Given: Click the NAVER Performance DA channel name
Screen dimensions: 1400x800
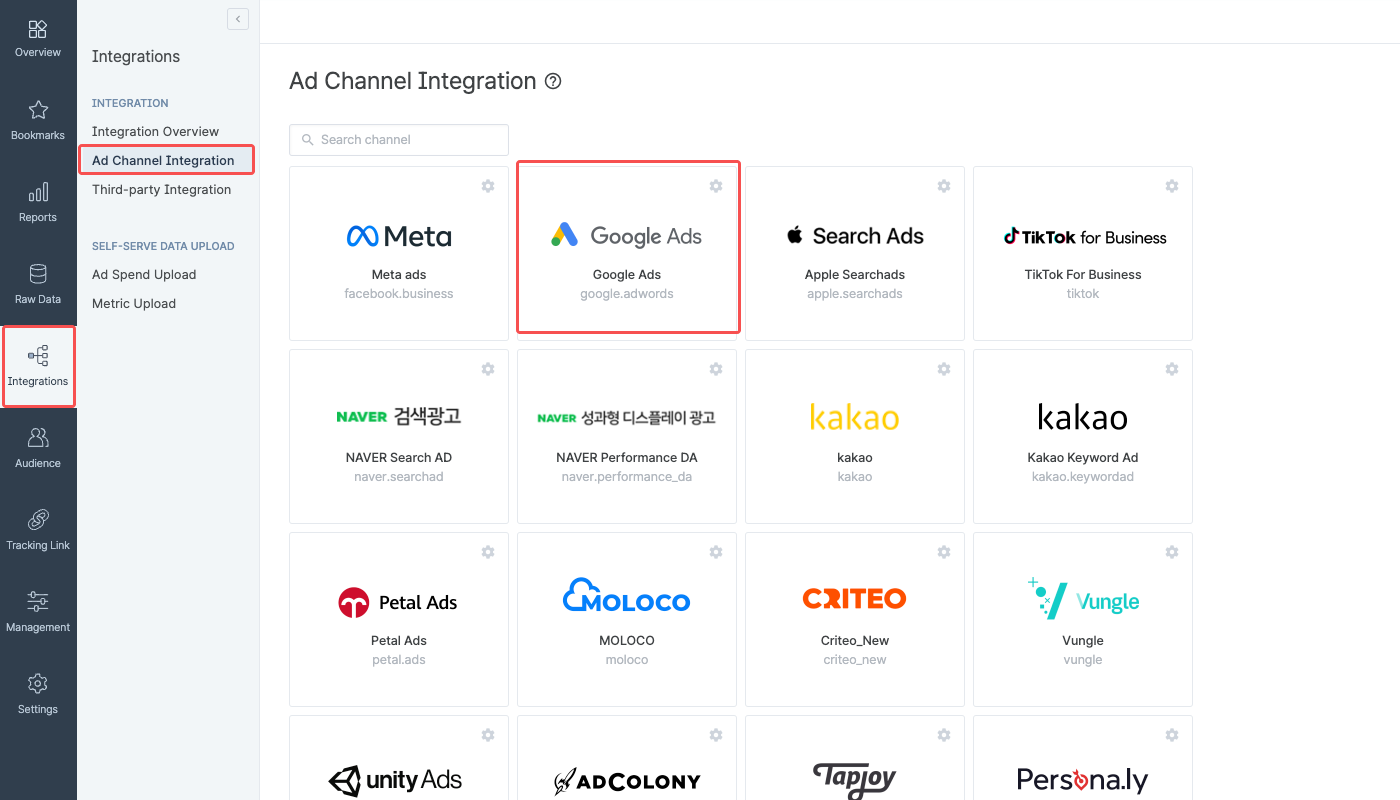Looking at the screenshot, I should (x=627, y=457).
